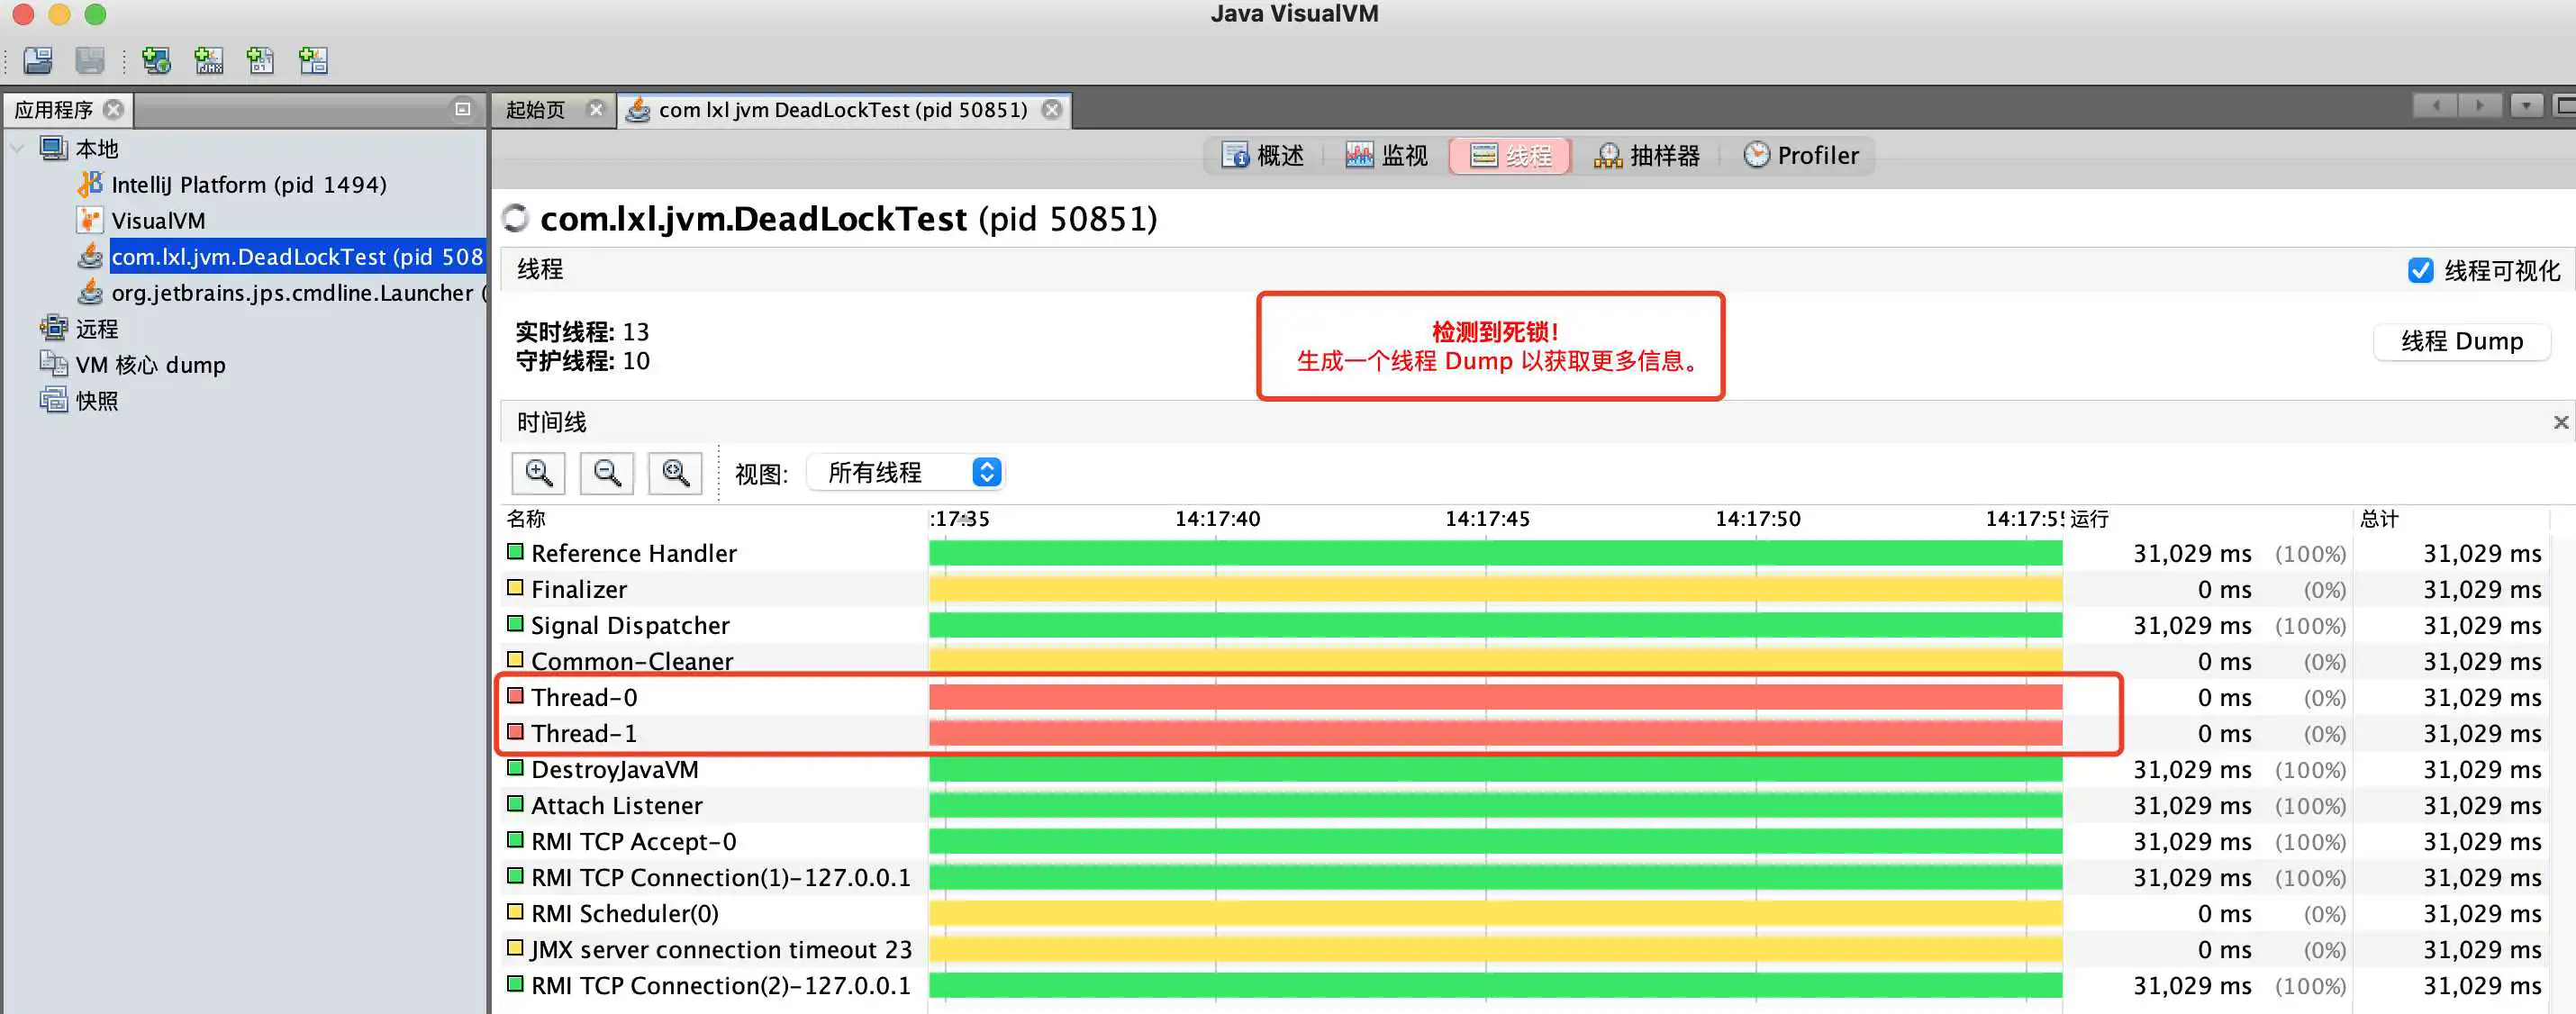2576x1014 pixels.
Task: Zoom in on the thread timeline
Action: pos(538,473)
